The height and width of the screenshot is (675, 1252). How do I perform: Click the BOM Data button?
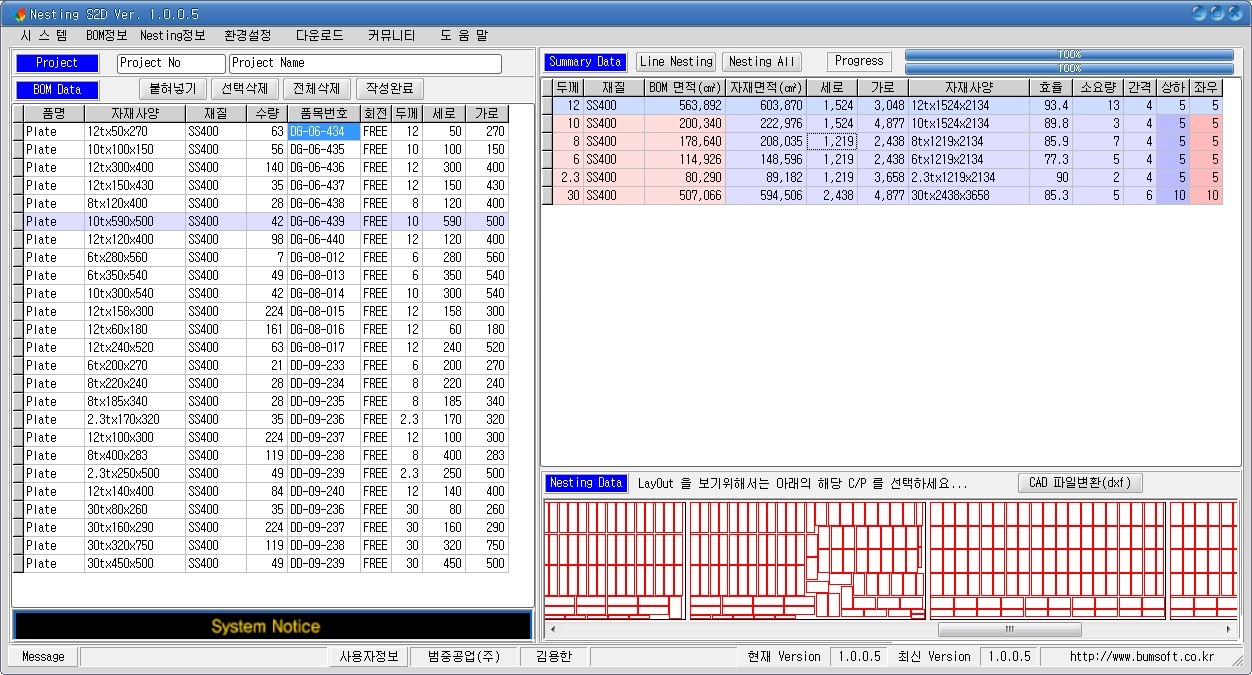tap(57, 90)
